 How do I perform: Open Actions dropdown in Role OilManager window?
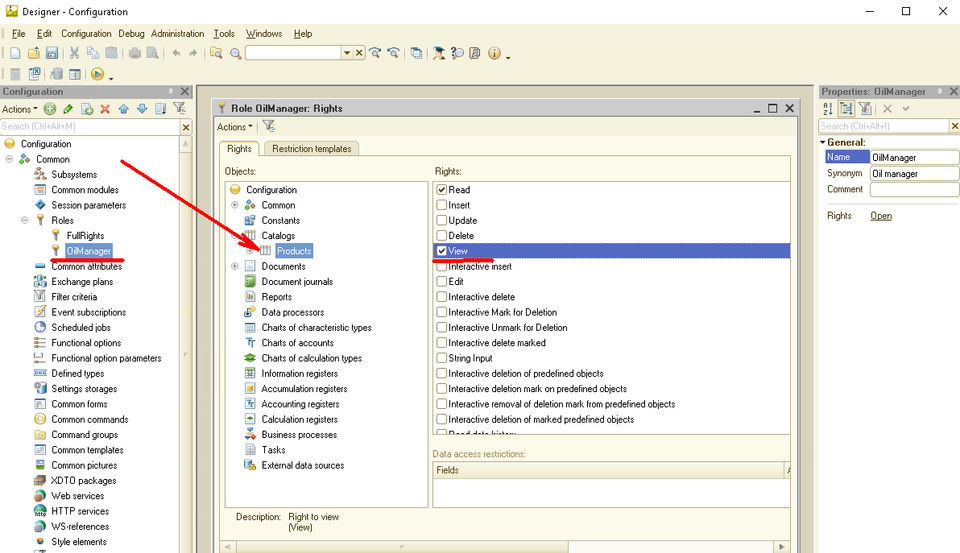[235, 127]
